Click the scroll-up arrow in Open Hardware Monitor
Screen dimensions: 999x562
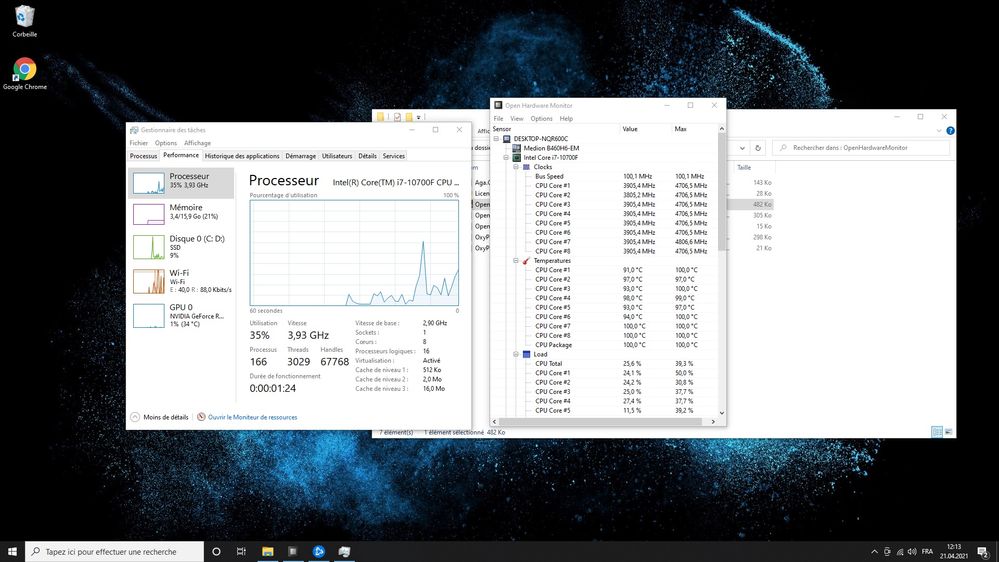click(721, 129)
